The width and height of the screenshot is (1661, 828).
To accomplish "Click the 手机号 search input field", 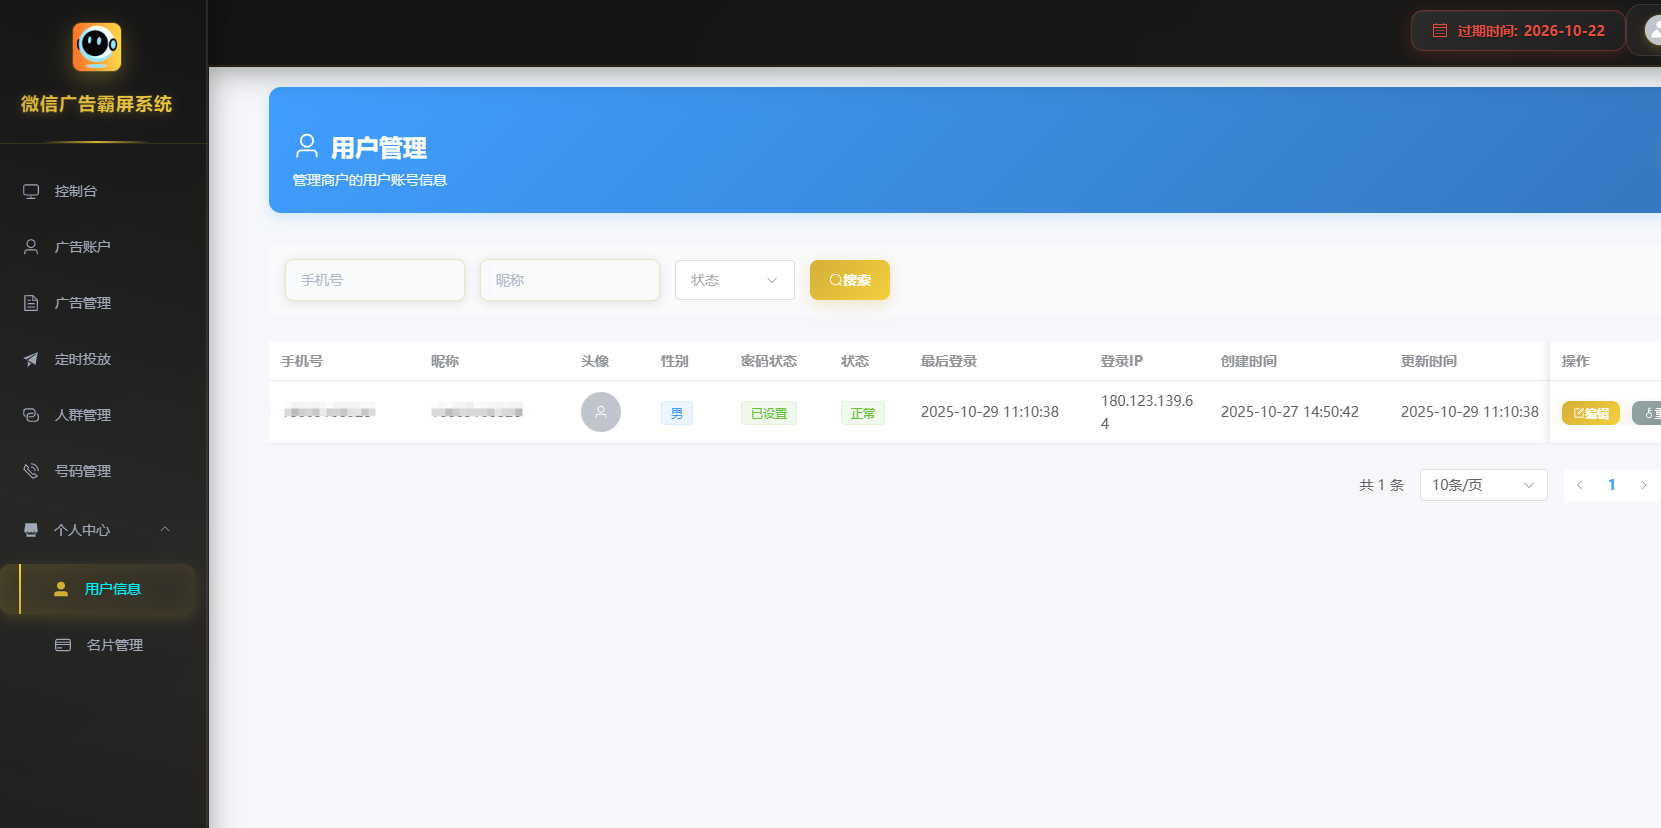I will 375,280.
